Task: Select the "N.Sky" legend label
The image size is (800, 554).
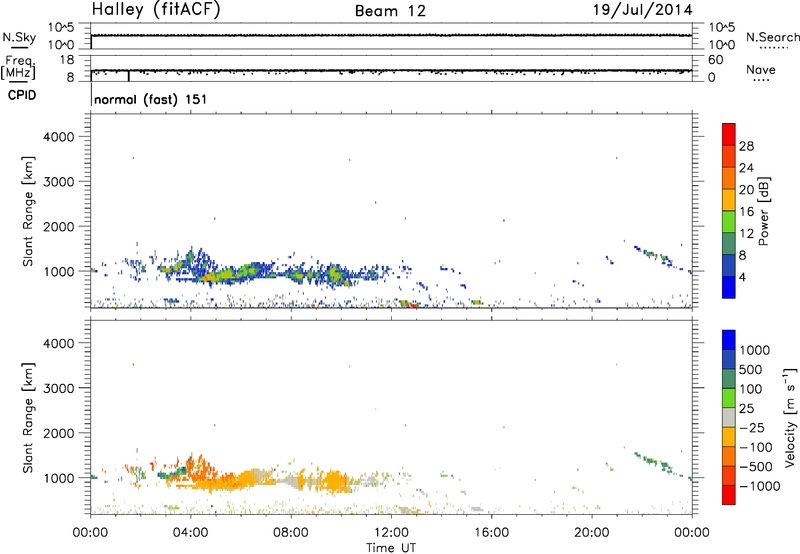Action: pos(19,37)
